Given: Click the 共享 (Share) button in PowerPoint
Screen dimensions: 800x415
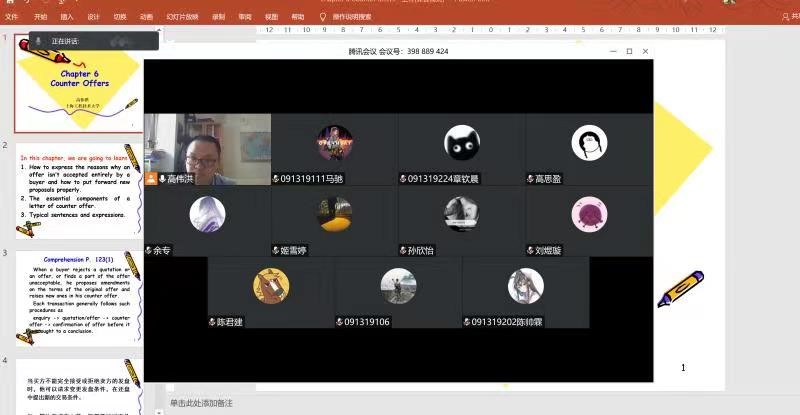Looking at the screenshot, I should click(x=790, y=17).
